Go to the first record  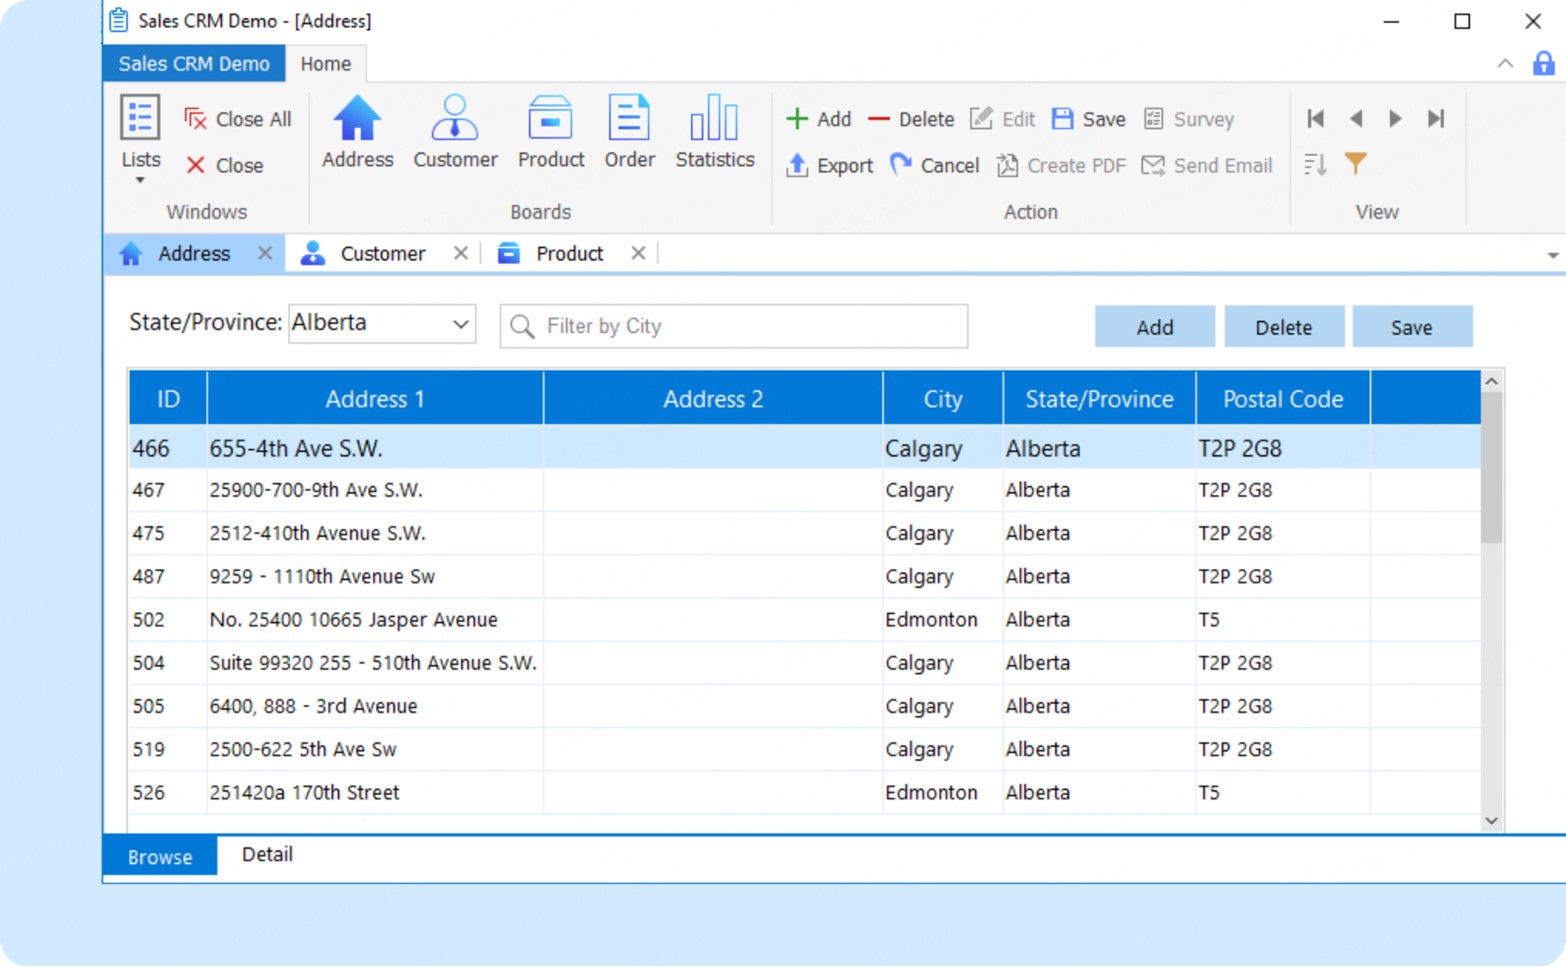[1316, 119]
